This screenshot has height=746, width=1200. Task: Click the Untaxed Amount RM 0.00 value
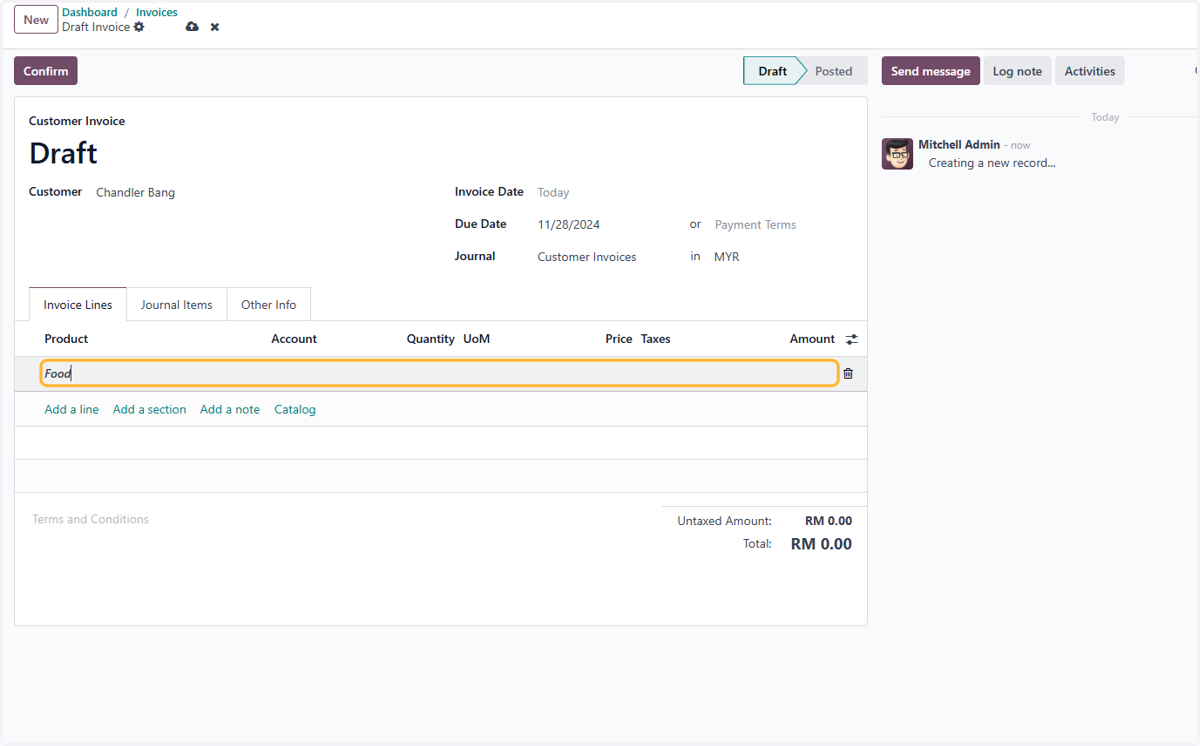828,521
